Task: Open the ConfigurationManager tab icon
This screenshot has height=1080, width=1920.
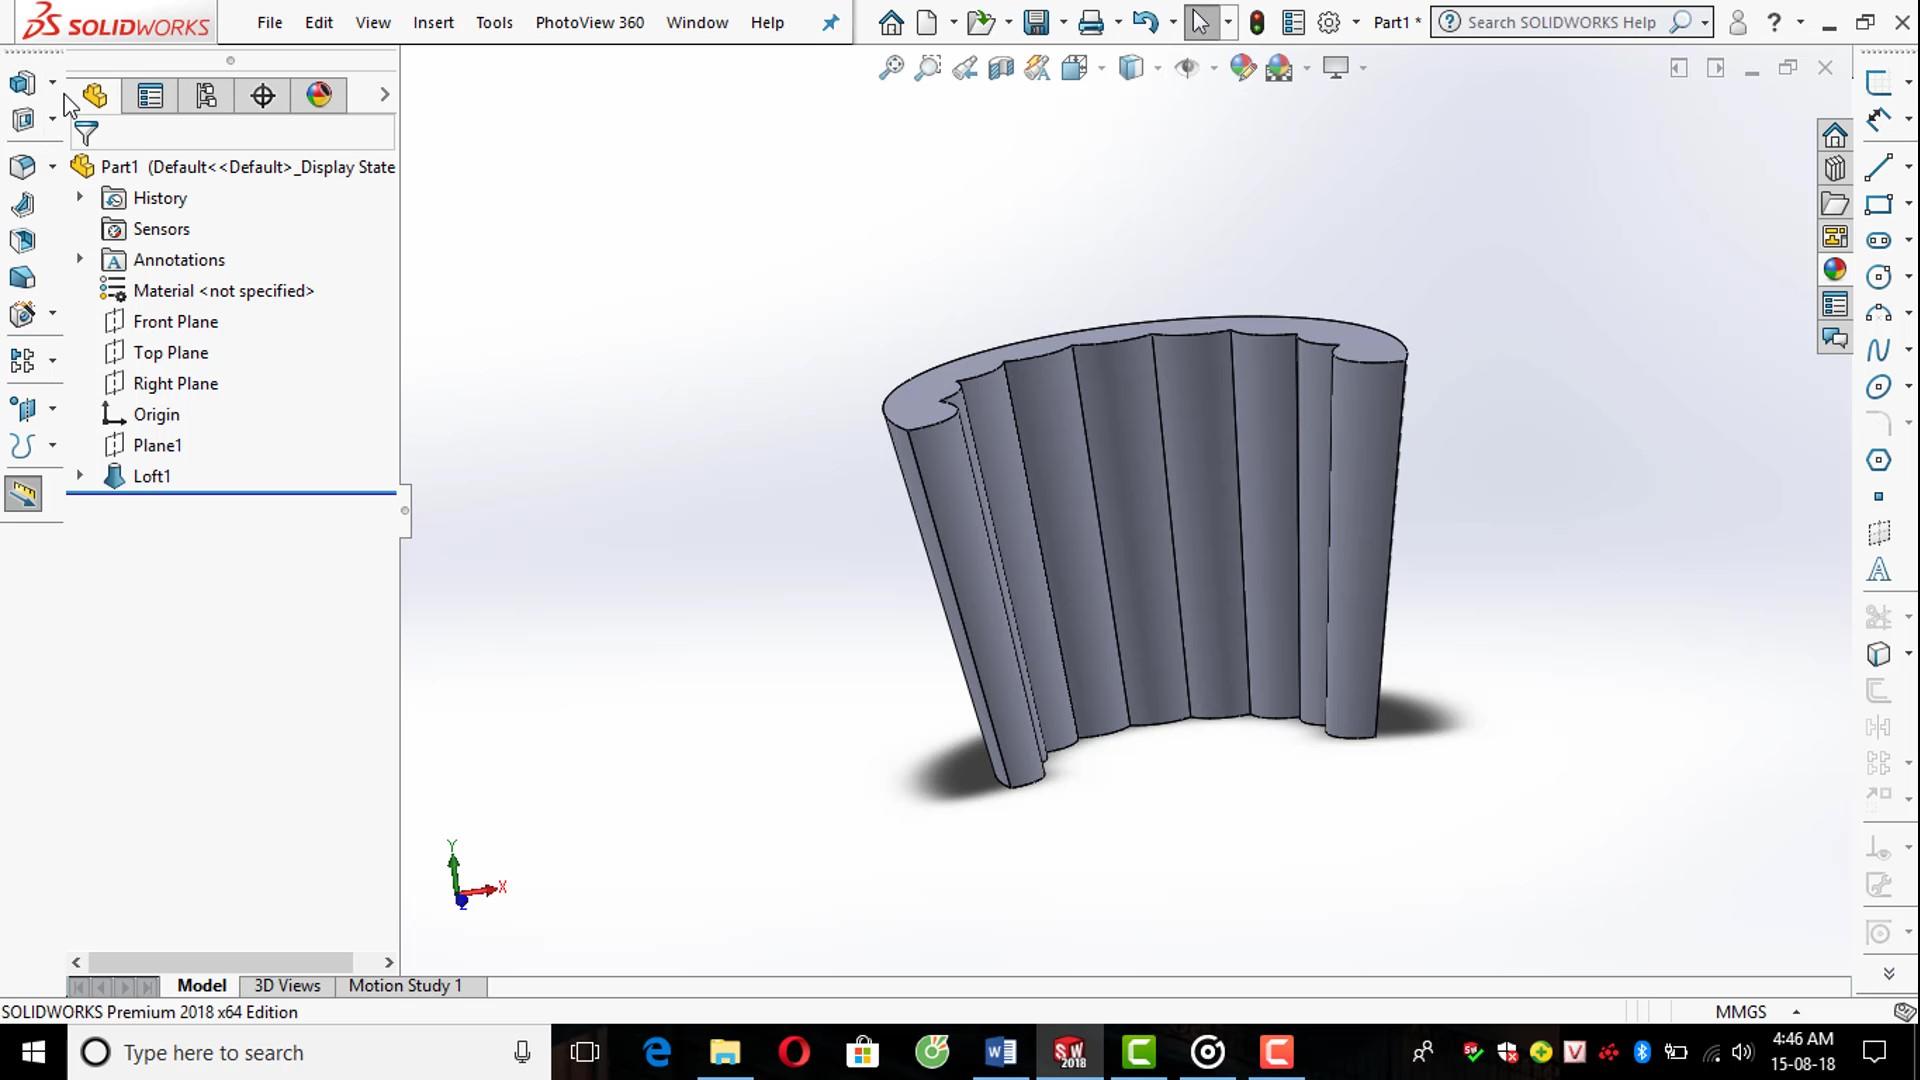Action: 206,96
